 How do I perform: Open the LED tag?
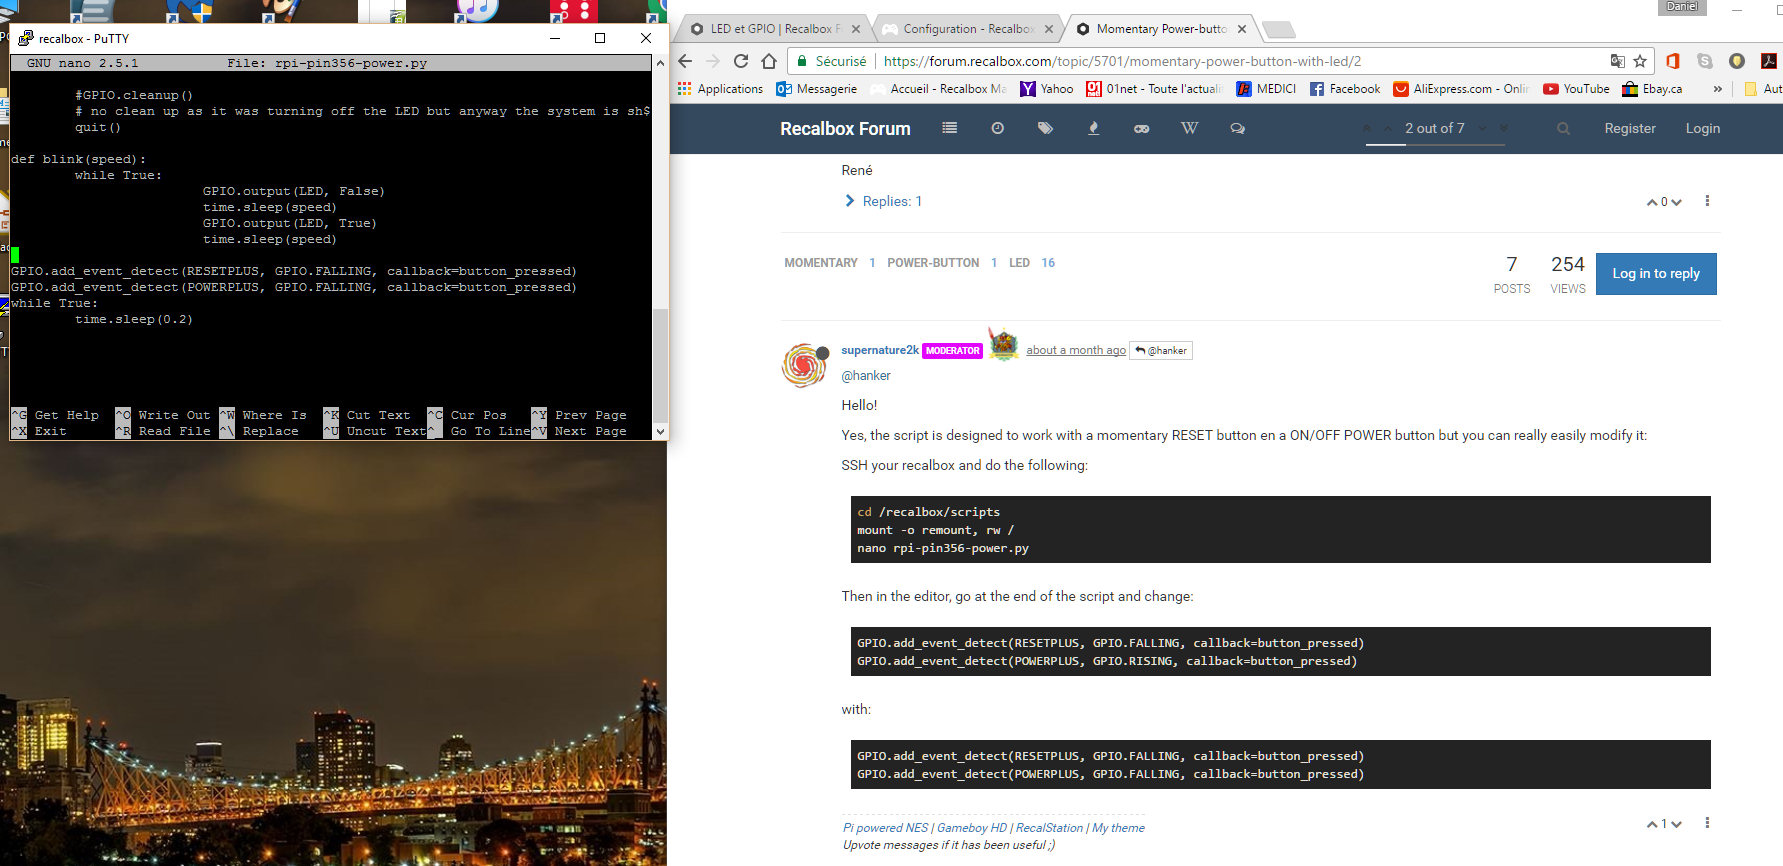[1019, 263]
